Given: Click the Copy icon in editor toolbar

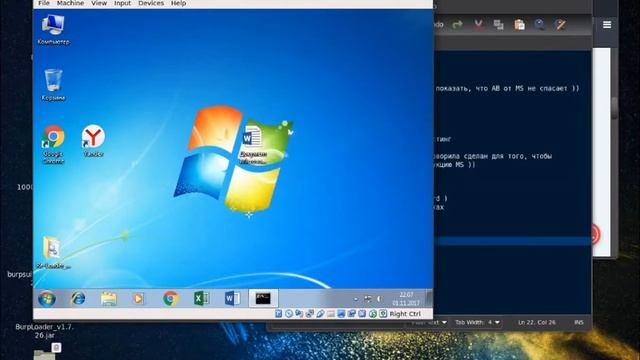Looking at the screenshot, I should 498,25.
